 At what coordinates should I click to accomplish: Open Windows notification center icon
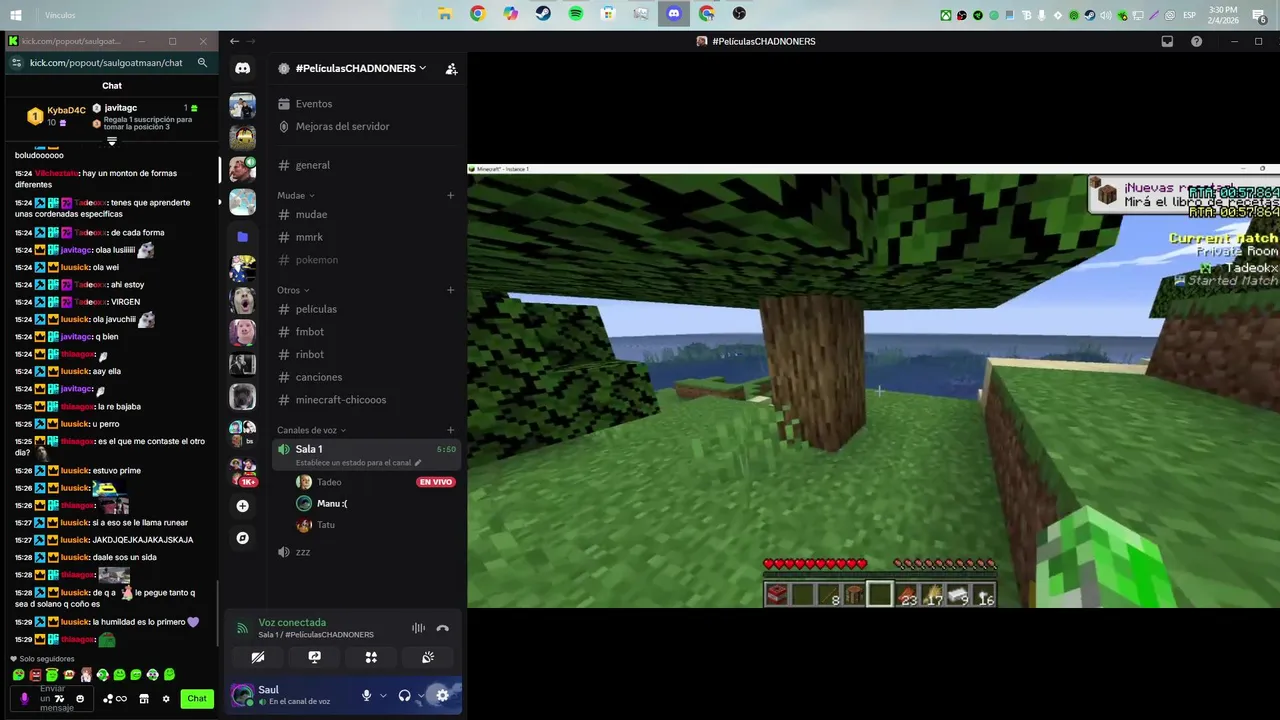coord(1259,15)
